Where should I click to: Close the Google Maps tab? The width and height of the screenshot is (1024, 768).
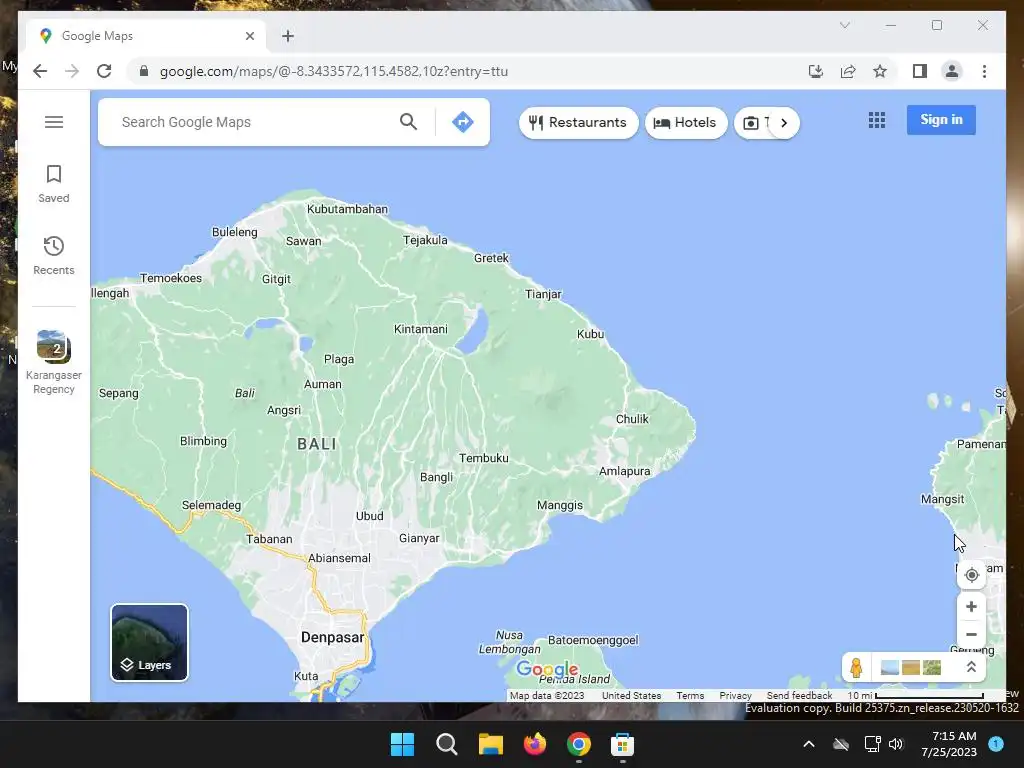click(249, 36)
